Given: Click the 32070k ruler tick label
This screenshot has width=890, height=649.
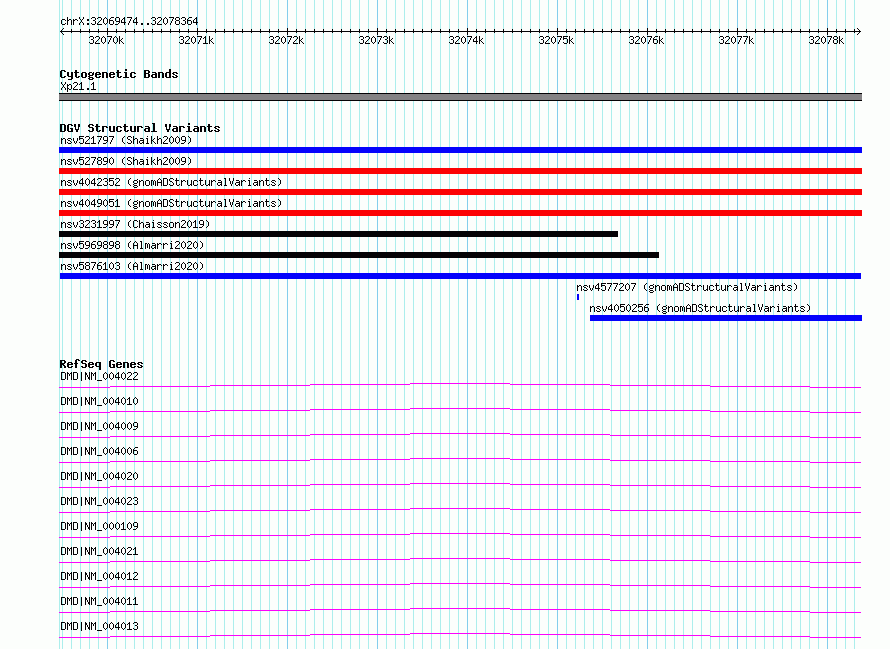Looking at the screenshot, I should 106,40.
